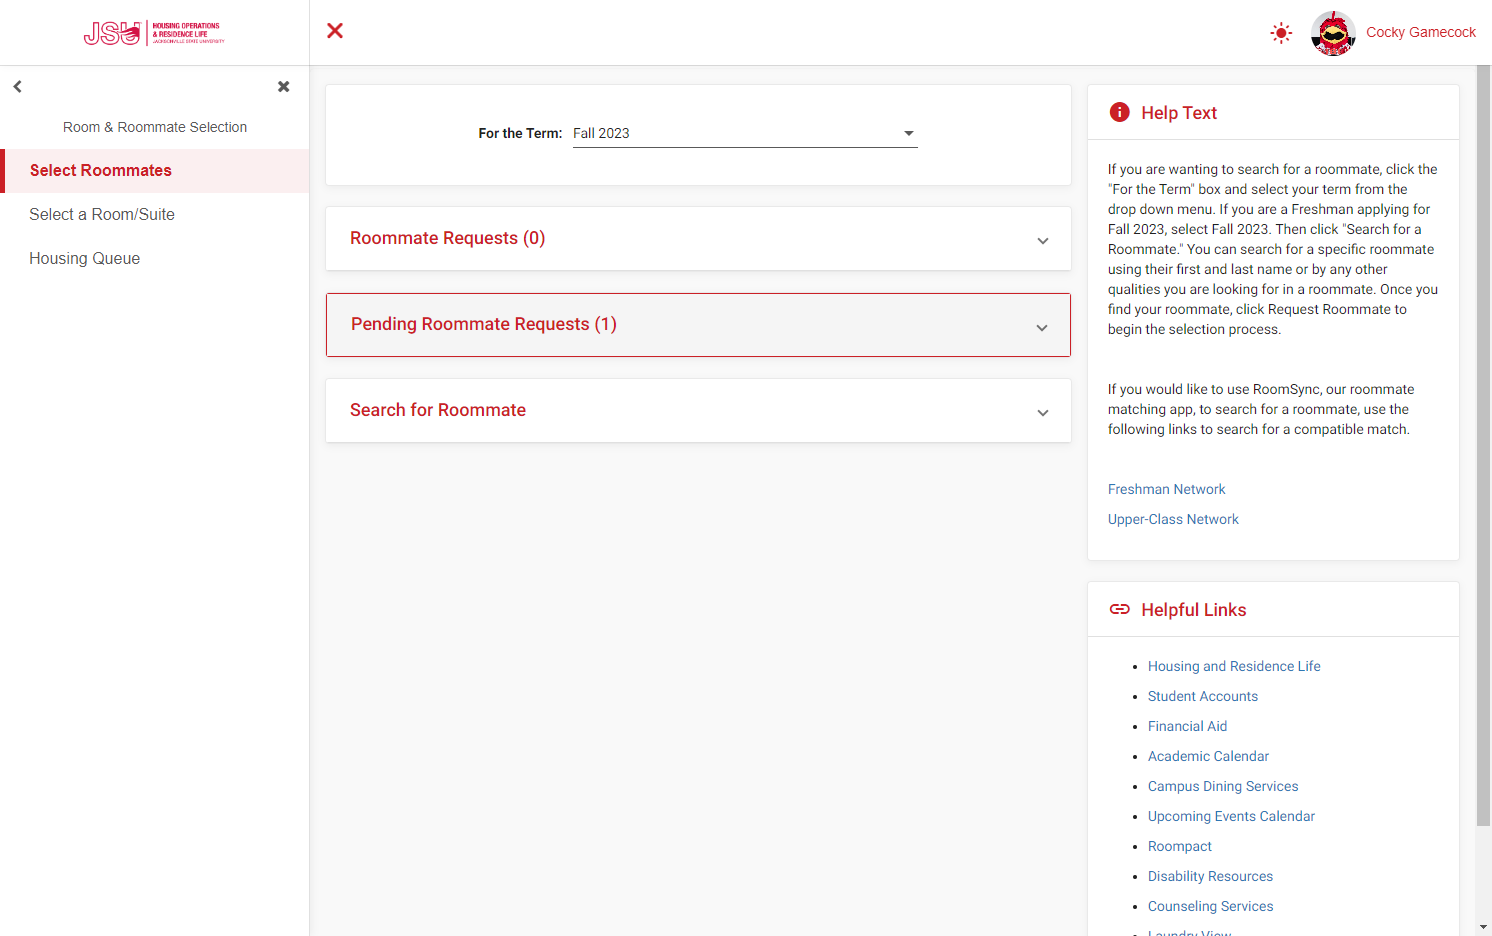Click the Cocky Gamecock username

1420,32
